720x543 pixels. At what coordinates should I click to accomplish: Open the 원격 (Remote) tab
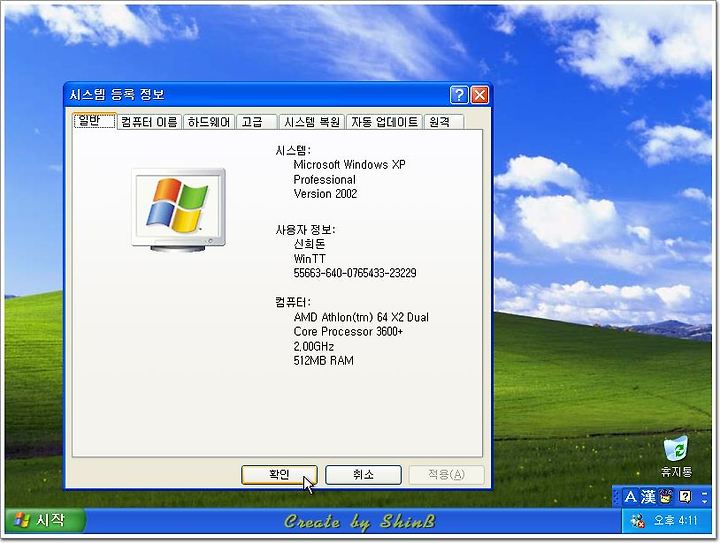[444, 122]
